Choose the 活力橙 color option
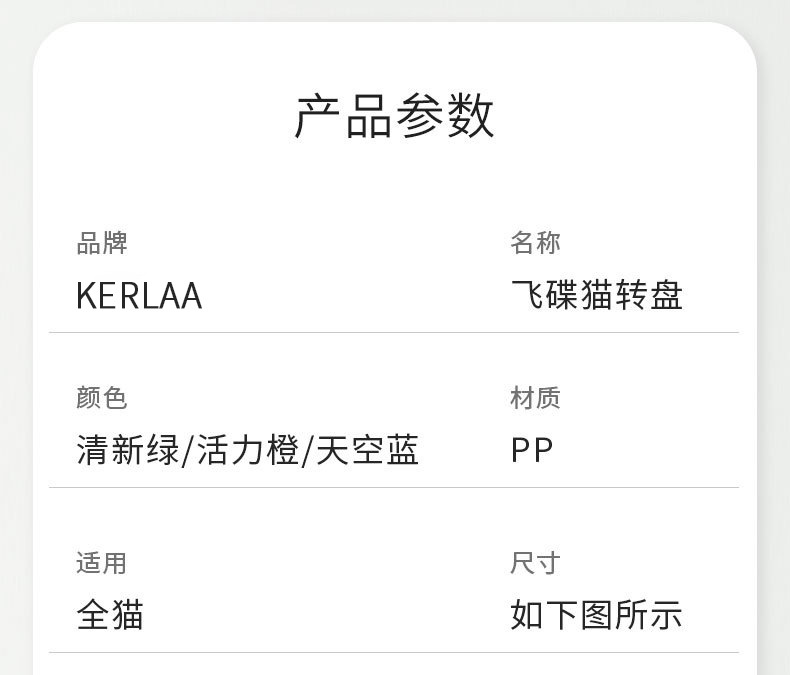Image resolution: width=790 pixels, height=675 pixels. 247,450
